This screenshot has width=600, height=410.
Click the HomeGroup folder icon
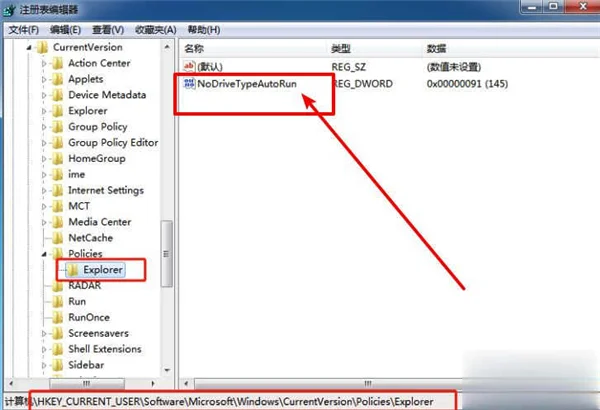(x=57, y=158)
